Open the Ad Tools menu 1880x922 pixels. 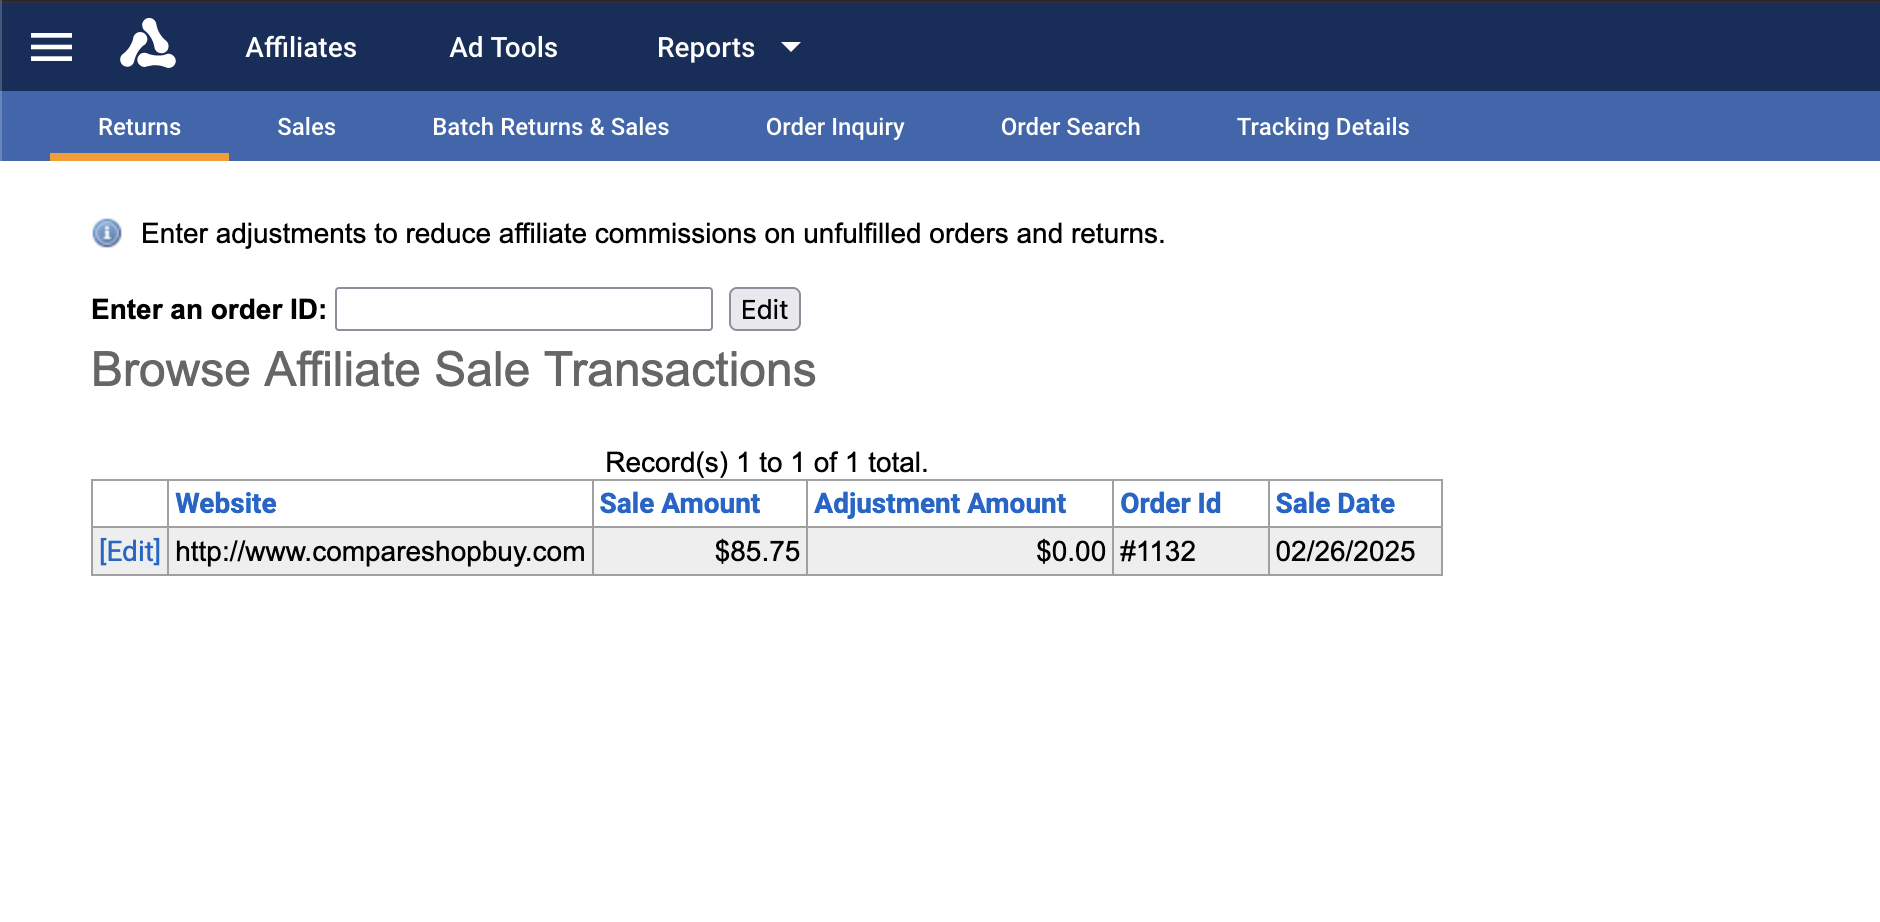pos(503,47)
